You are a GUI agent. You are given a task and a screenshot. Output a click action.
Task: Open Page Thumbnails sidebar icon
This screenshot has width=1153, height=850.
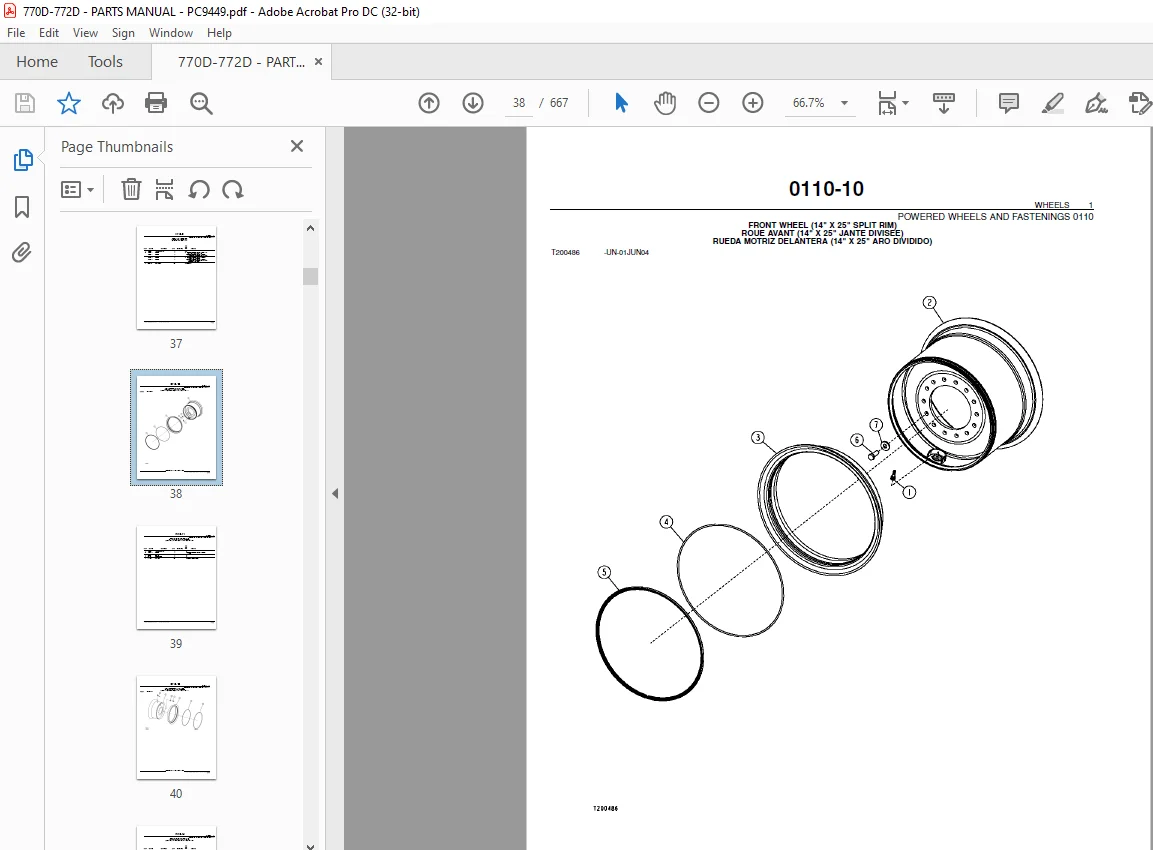pyautogui.click(x=23, y=160)
